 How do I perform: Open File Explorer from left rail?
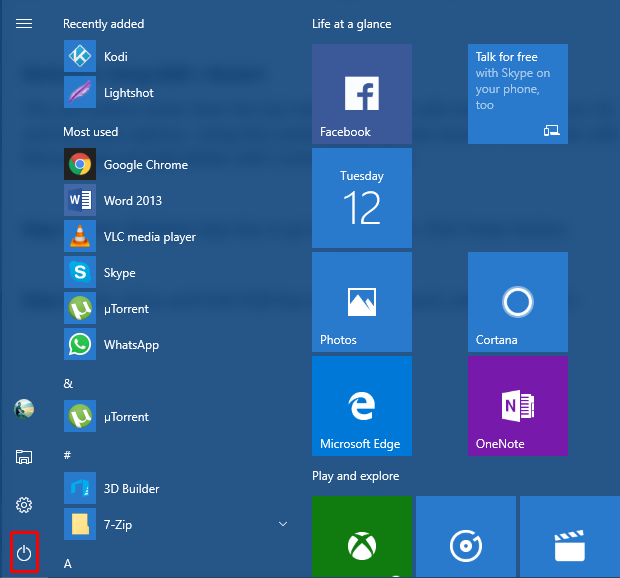[x=24, y=457]
